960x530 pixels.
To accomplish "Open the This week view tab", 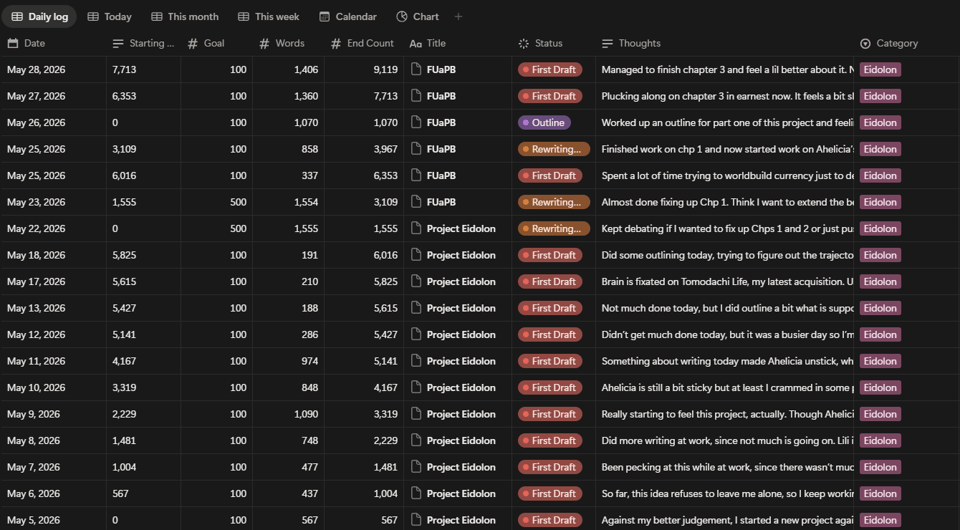I will point(269,17).
